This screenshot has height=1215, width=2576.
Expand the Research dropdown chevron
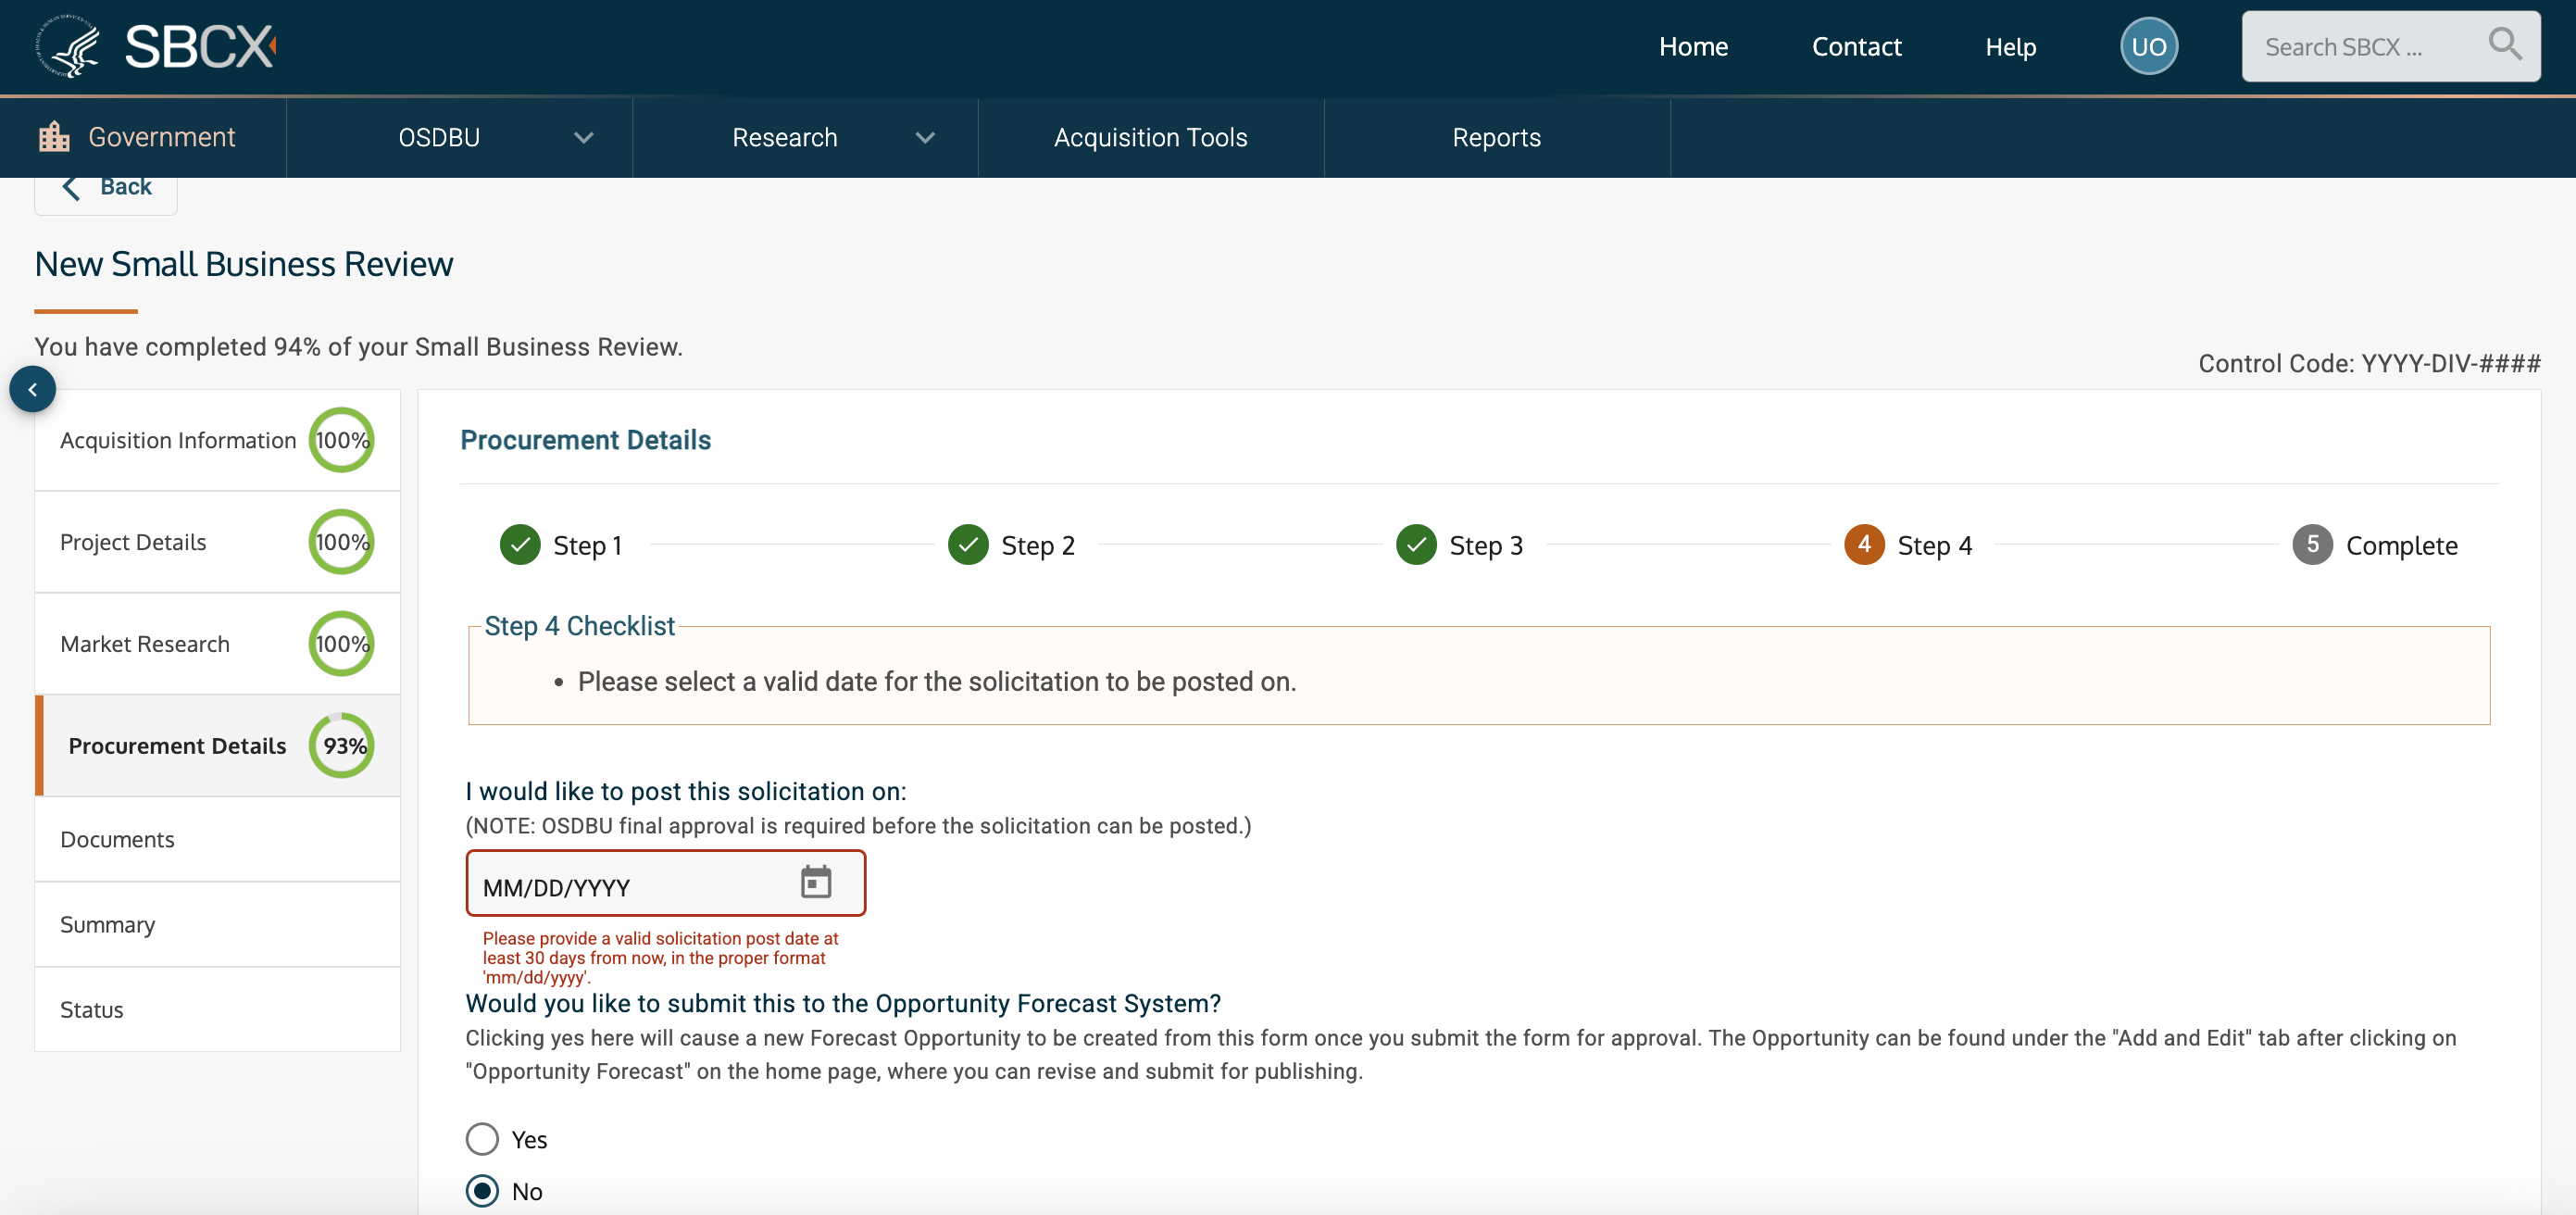tap(925, 138)
